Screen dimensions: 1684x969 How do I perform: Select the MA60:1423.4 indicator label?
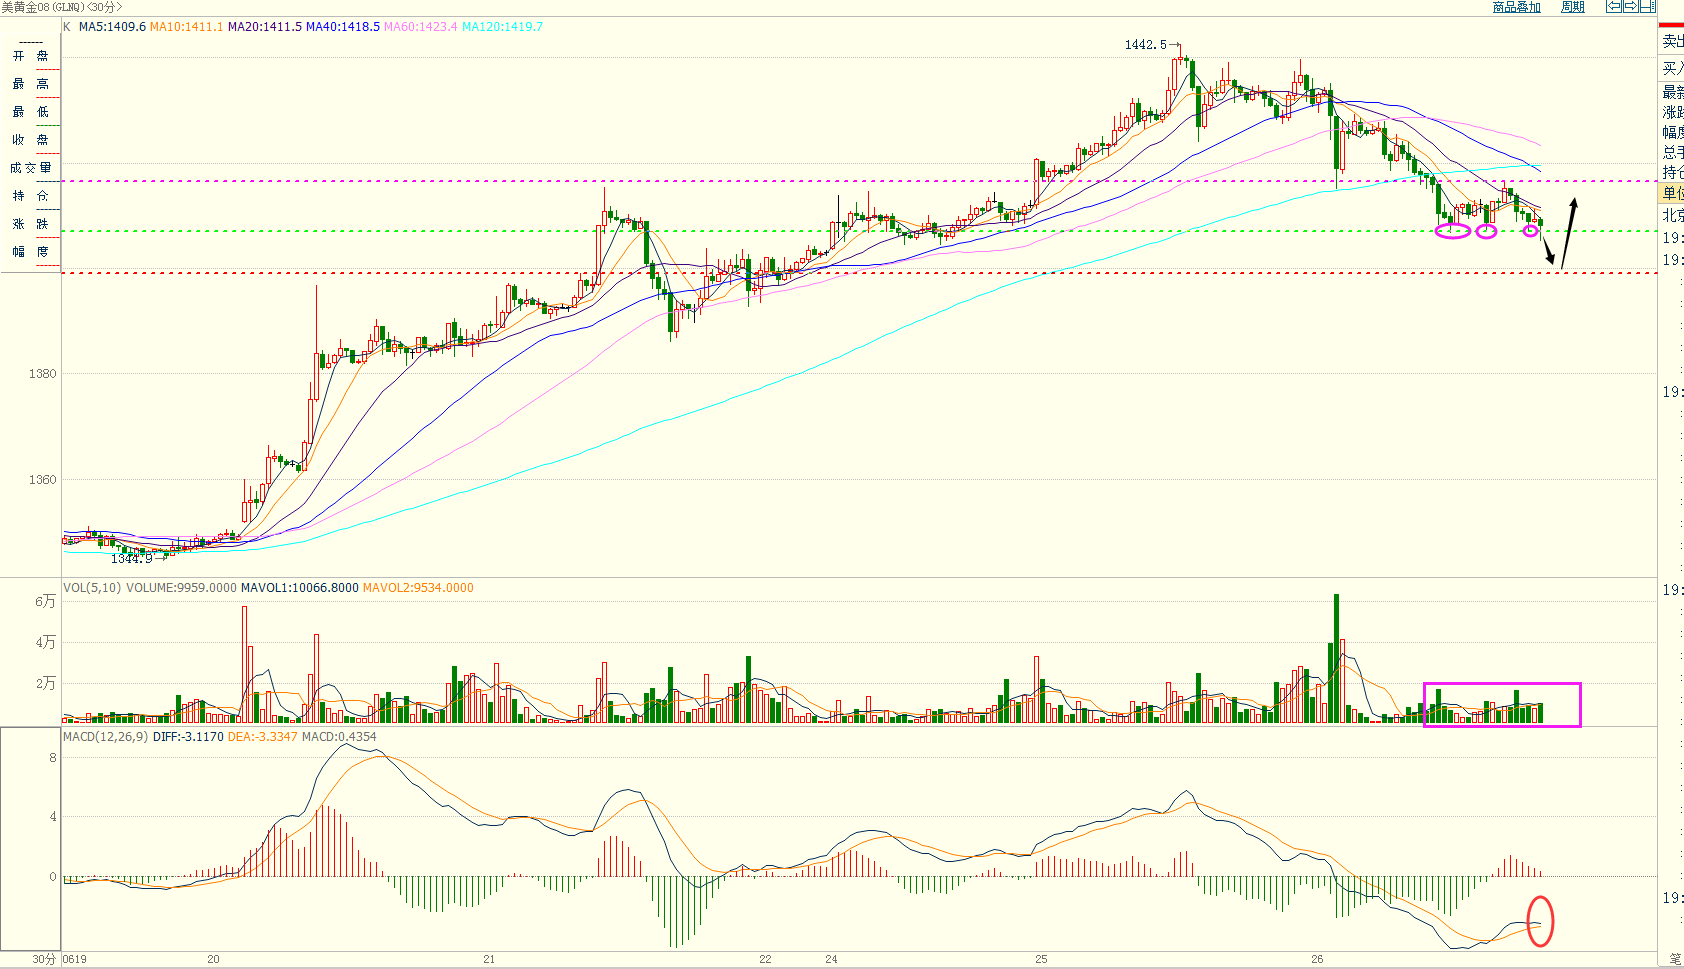(x=420, y=27)
